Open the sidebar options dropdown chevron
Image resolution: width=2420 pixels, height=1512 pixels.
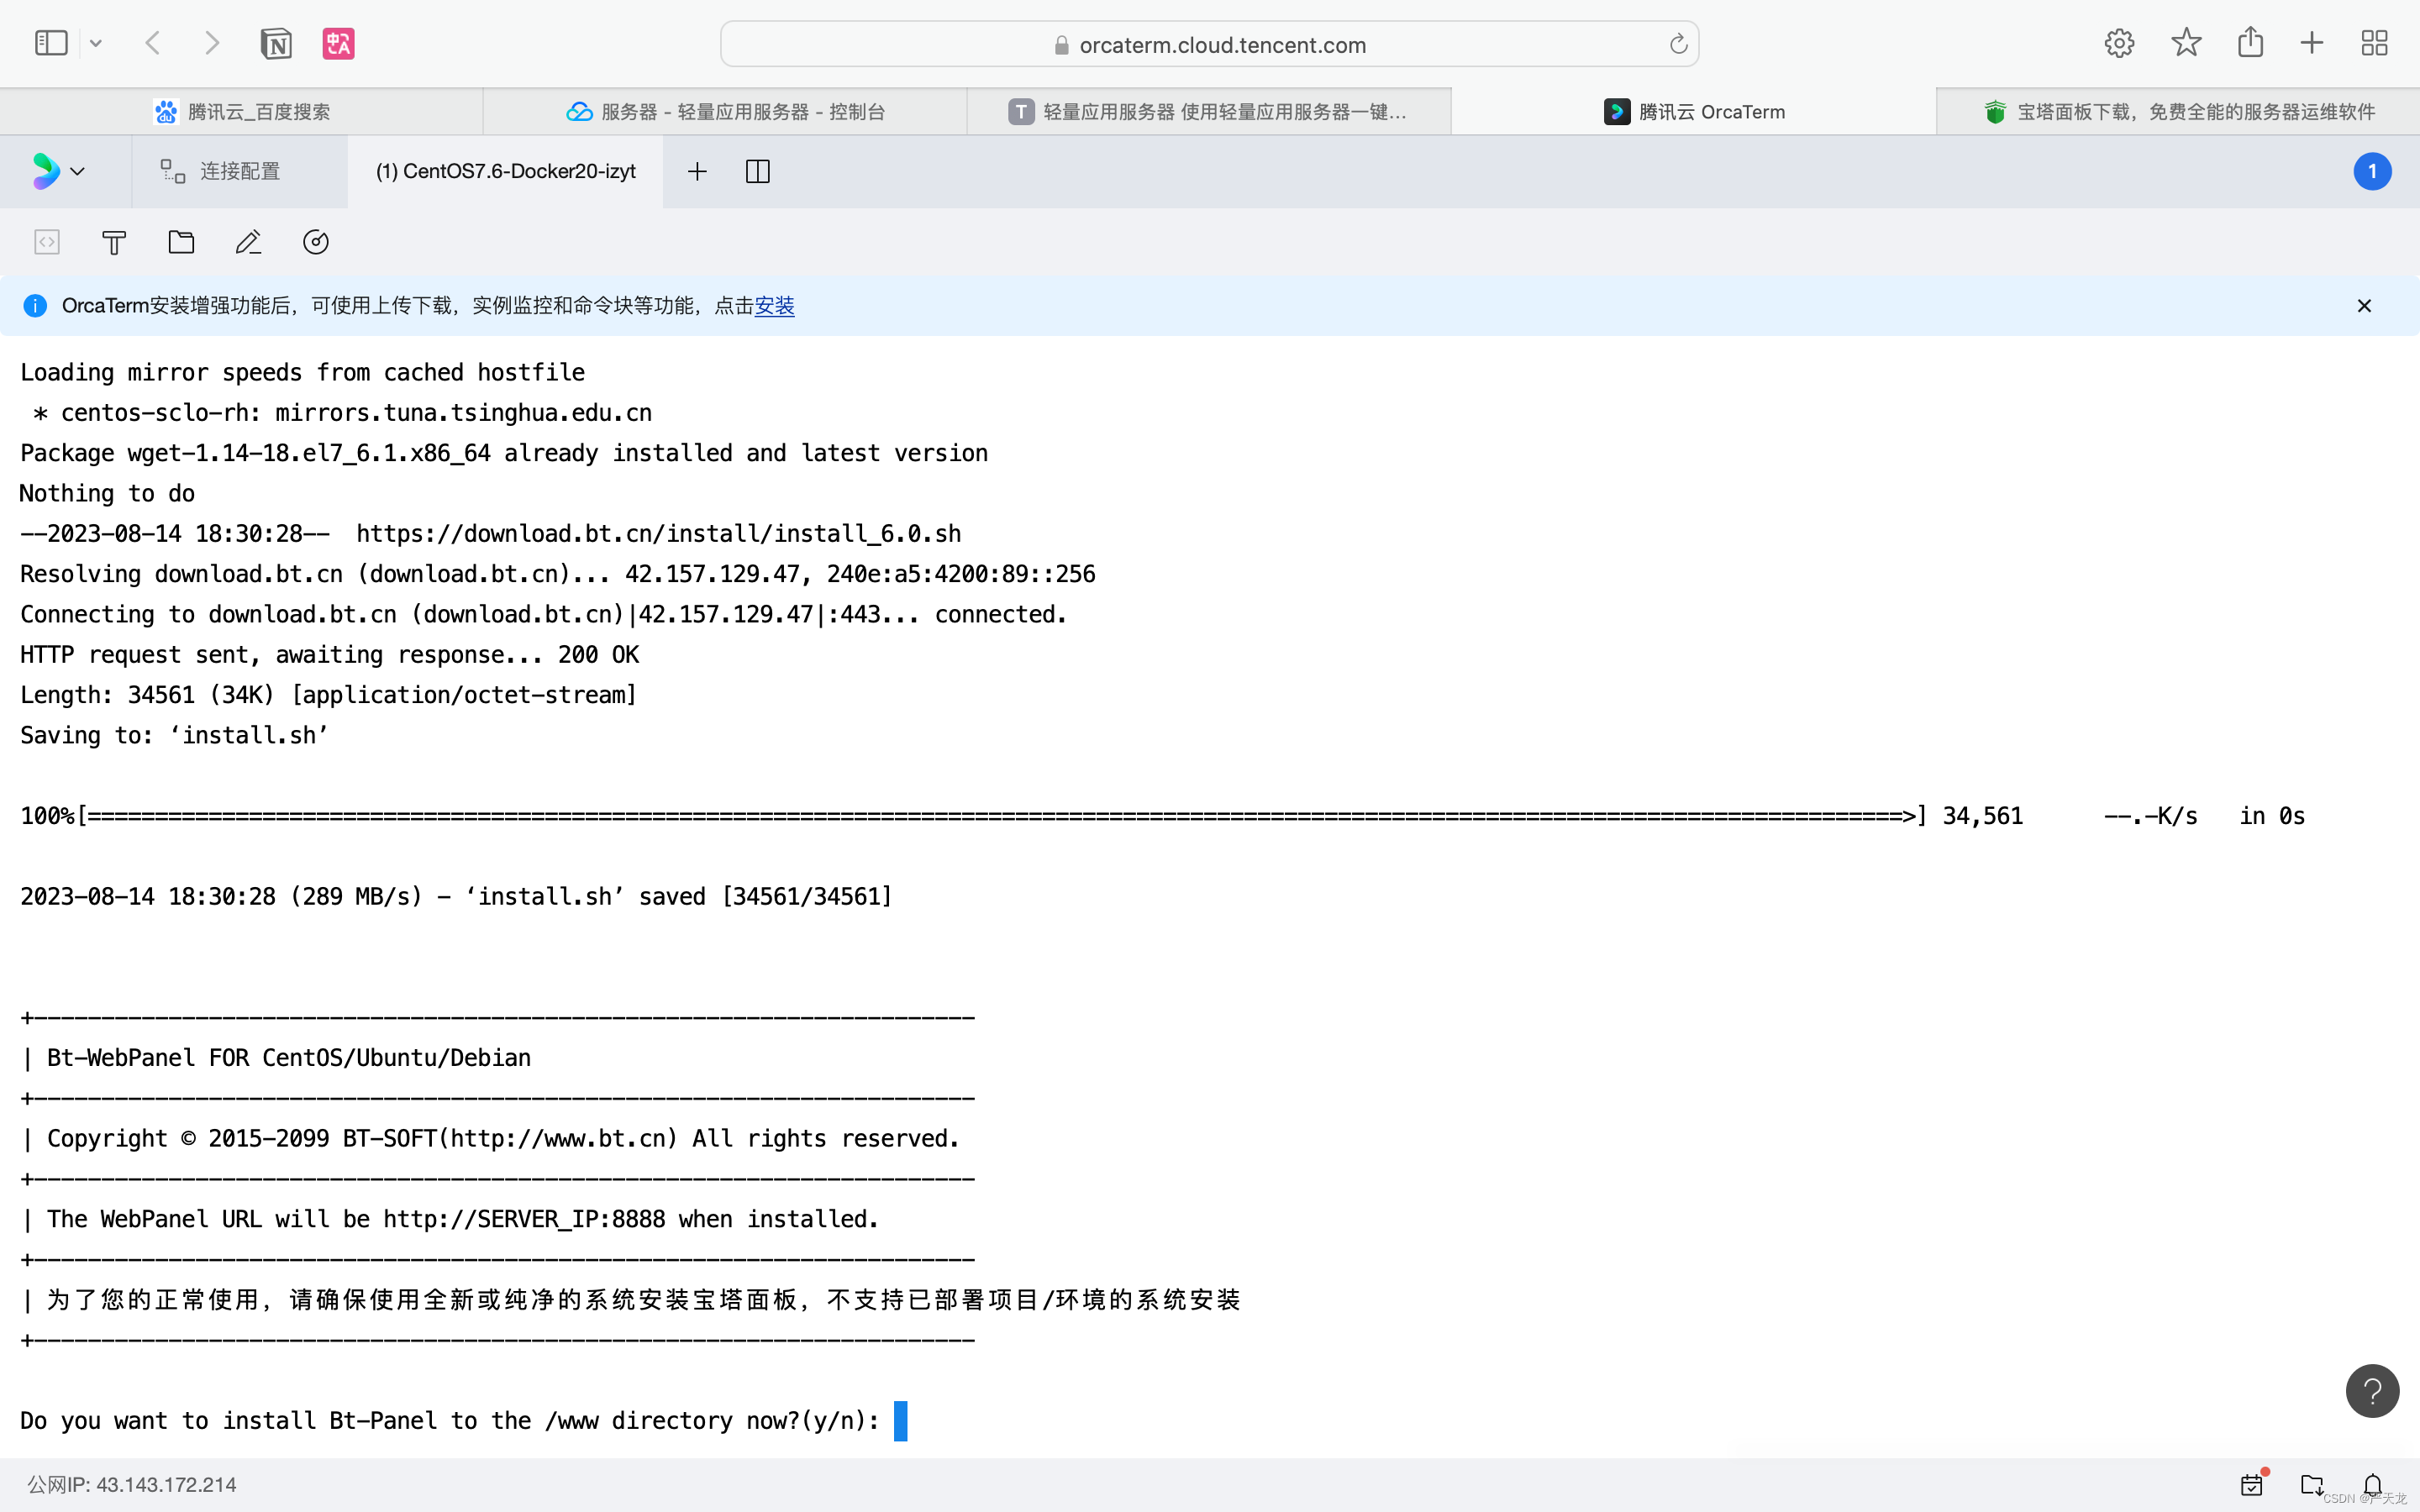coord(96,43)
